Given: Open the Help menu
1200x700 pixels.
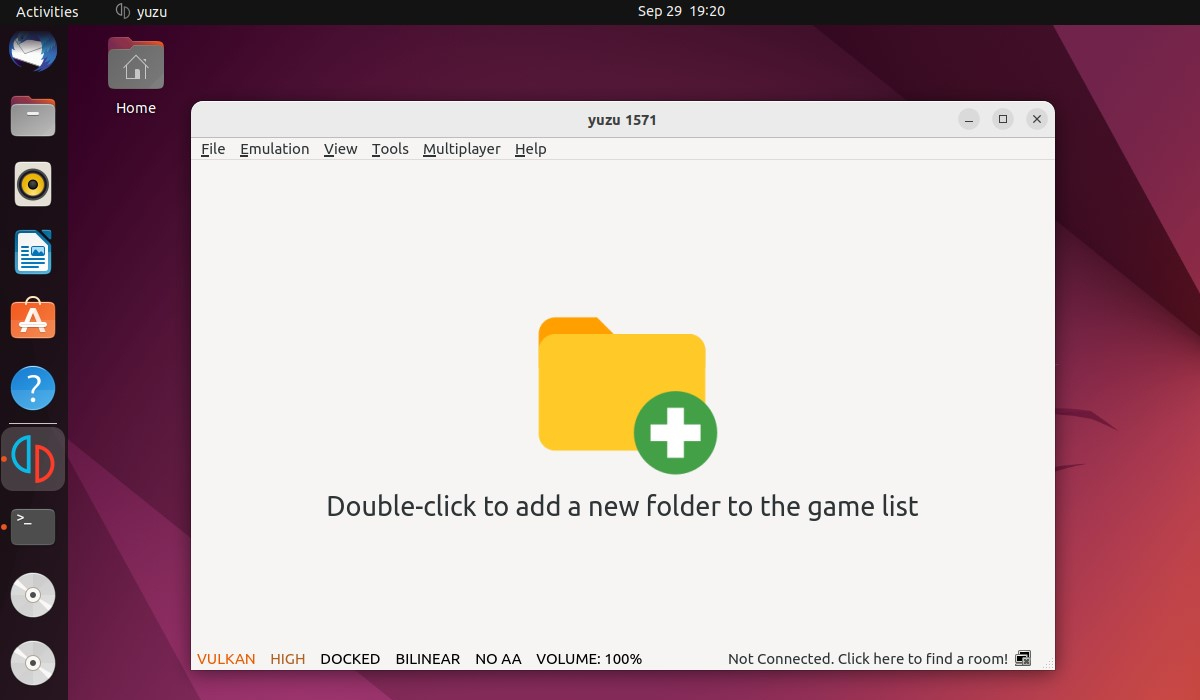Looking at the screenshot, I should click(x=530, y=148).
